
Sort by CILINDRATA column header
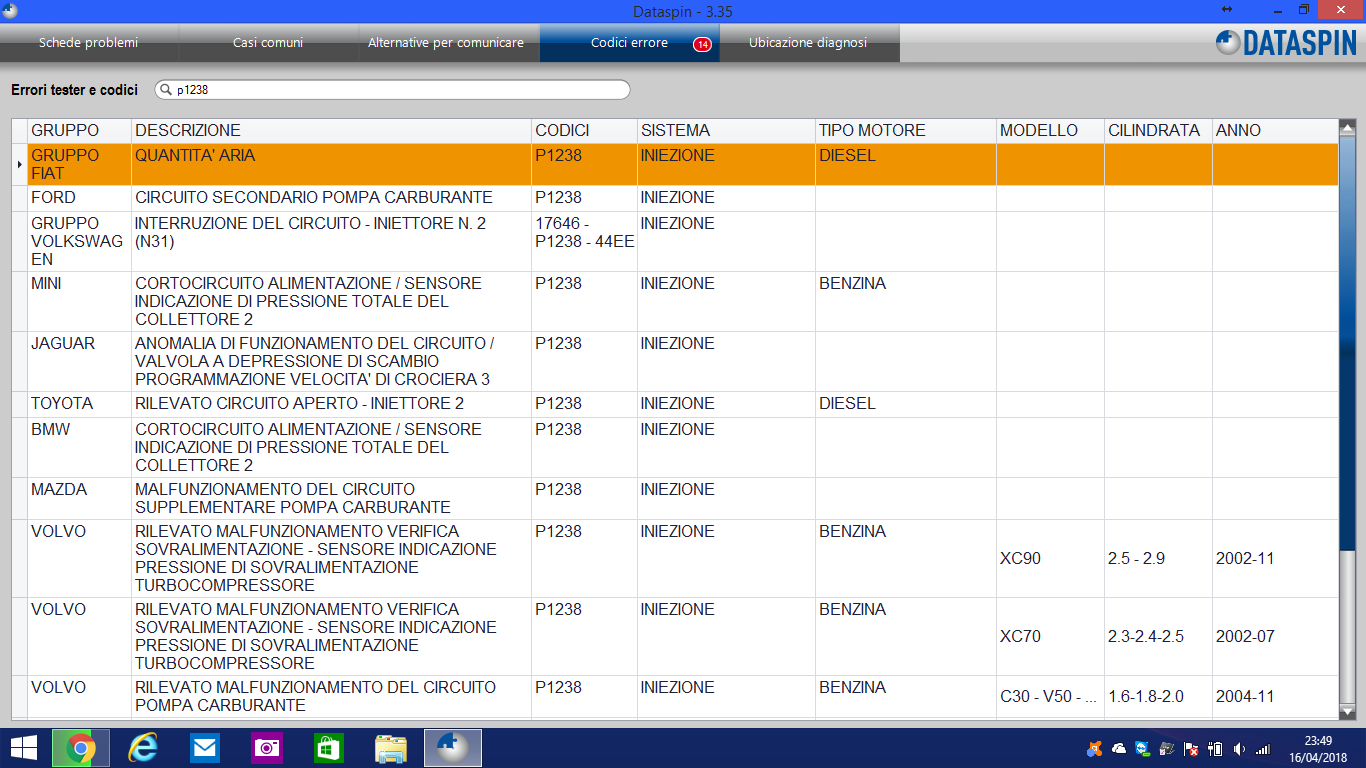pos(1158,130)
